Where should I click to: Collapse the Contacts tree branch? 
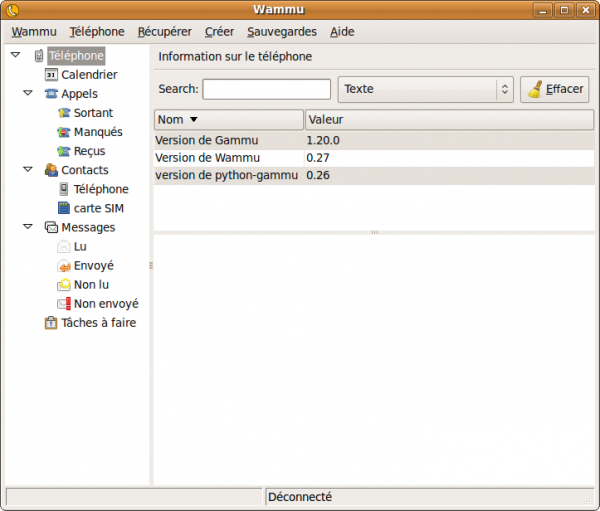[x=28, y=169]
